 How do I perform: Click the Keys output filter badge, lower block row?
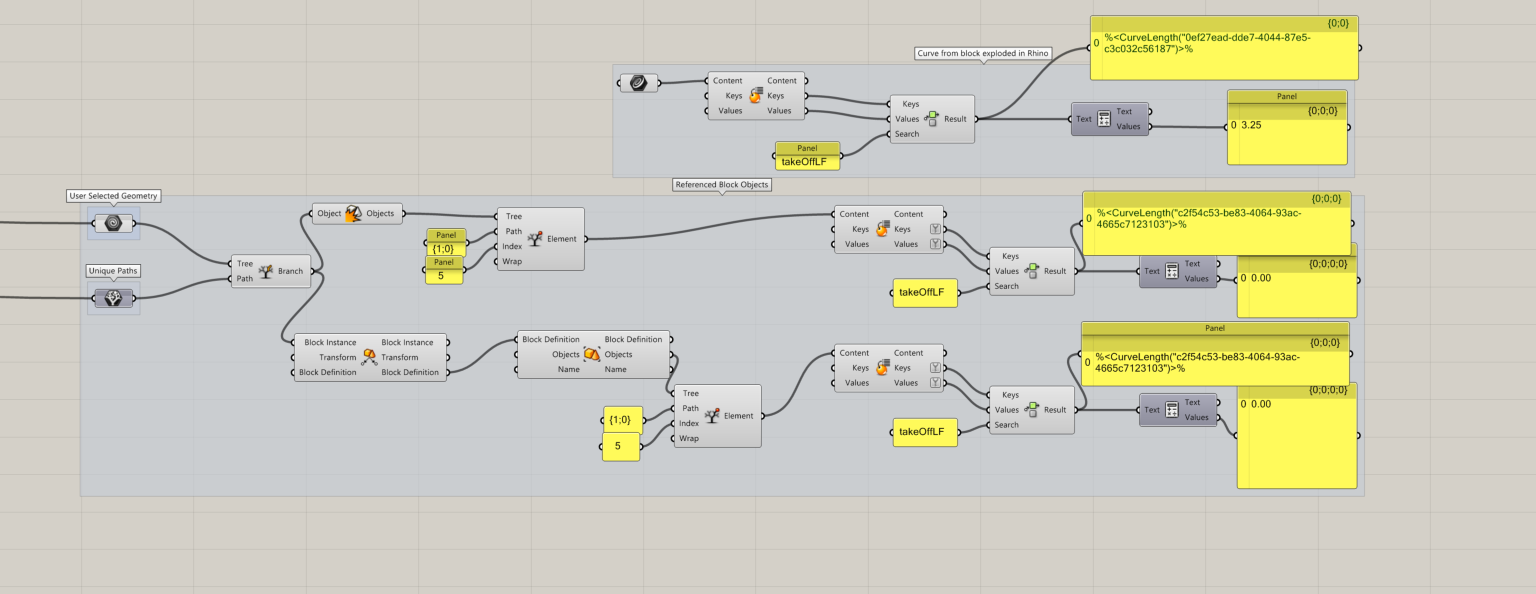point(935,368)
